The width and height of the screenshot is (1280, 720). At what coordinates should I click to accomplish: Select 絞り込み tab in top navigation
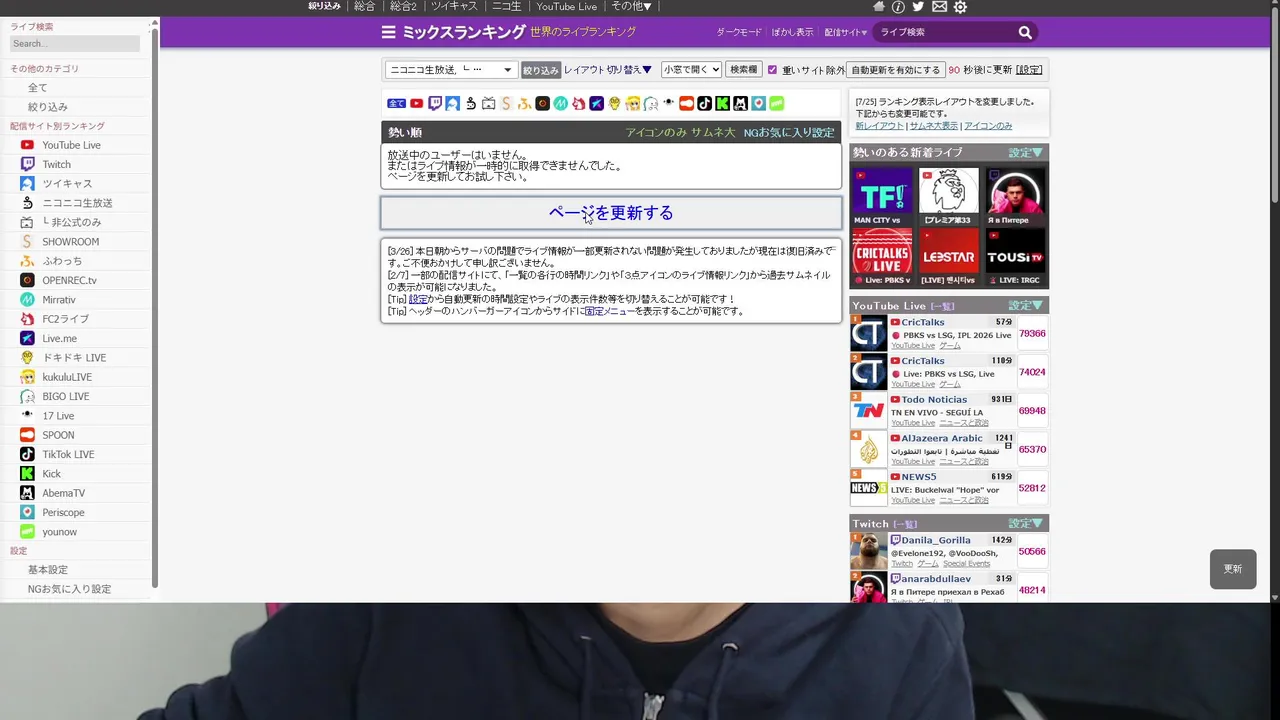(x=324, y=6)
